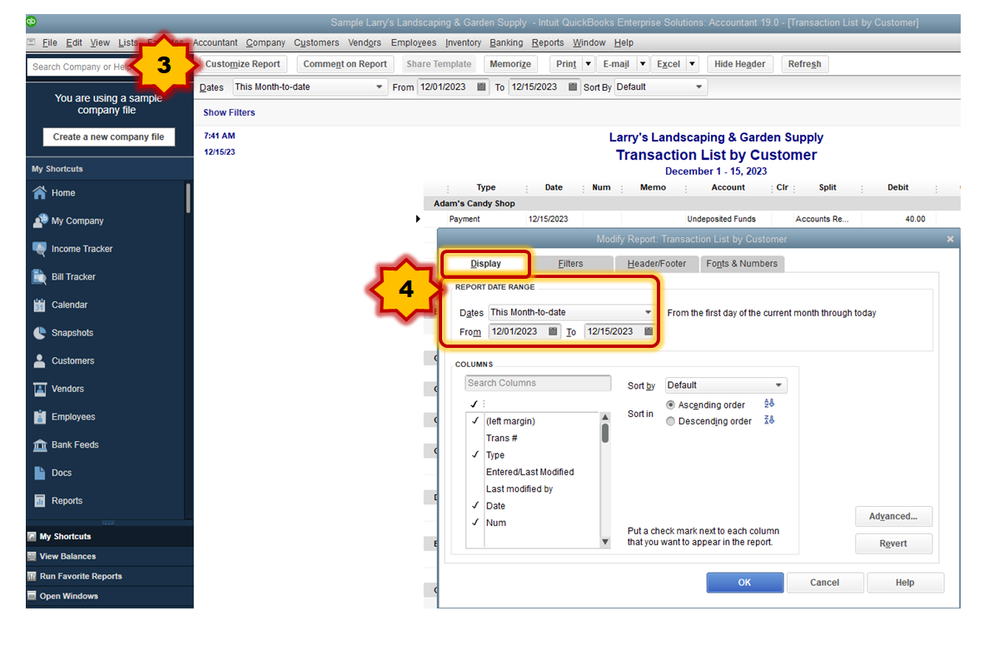The width and height of the screenshot is (999, 645).
Task: Toggle the Type column checkmark
Action: [475, 454]
